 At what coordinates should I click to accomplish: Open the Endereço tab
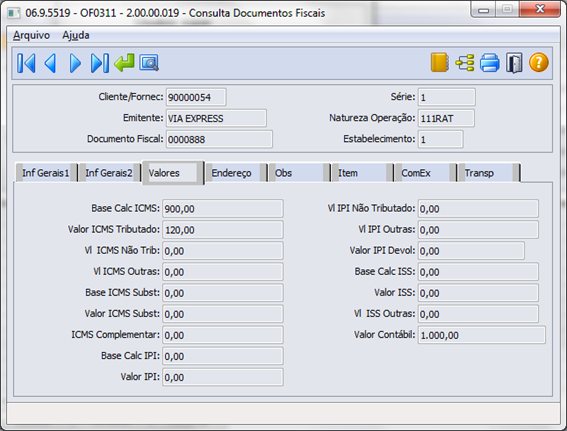tap(236, 173)
